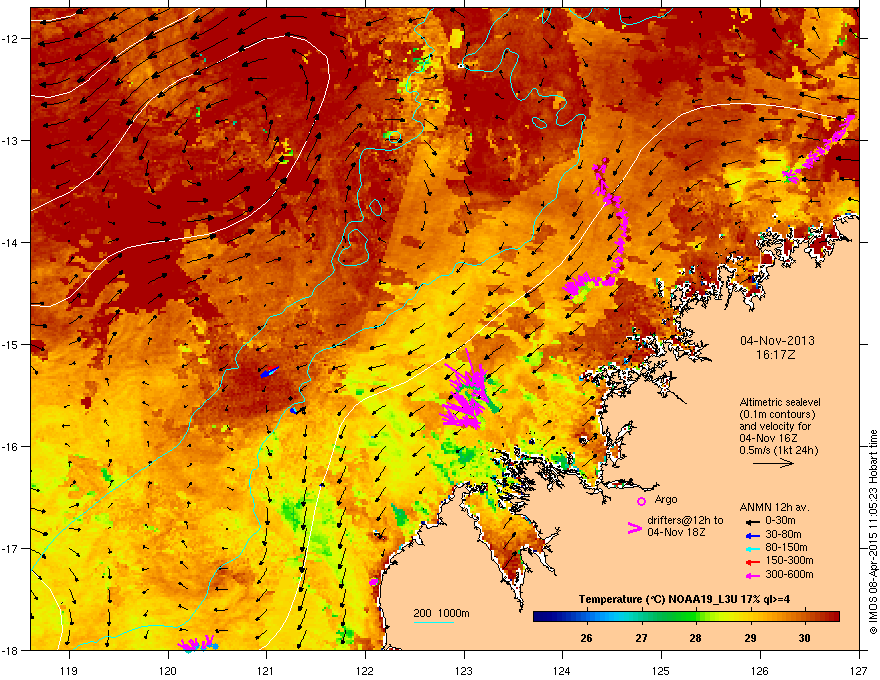Click the blue ANMN mooring arrow near 121°E

coord(270,371)
